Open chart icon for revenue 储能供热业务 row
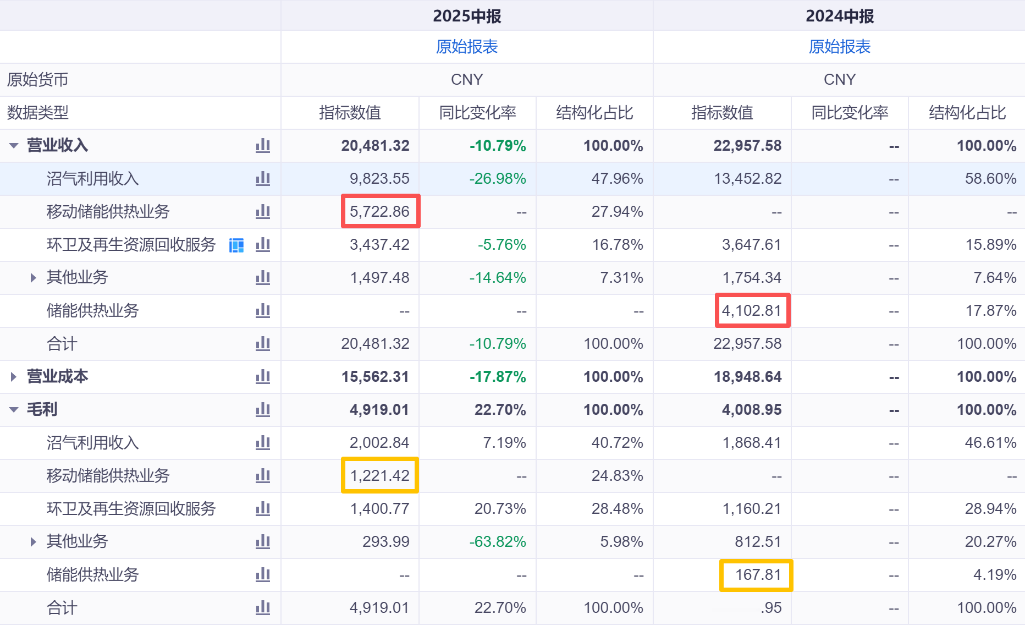 pos(263,310)
